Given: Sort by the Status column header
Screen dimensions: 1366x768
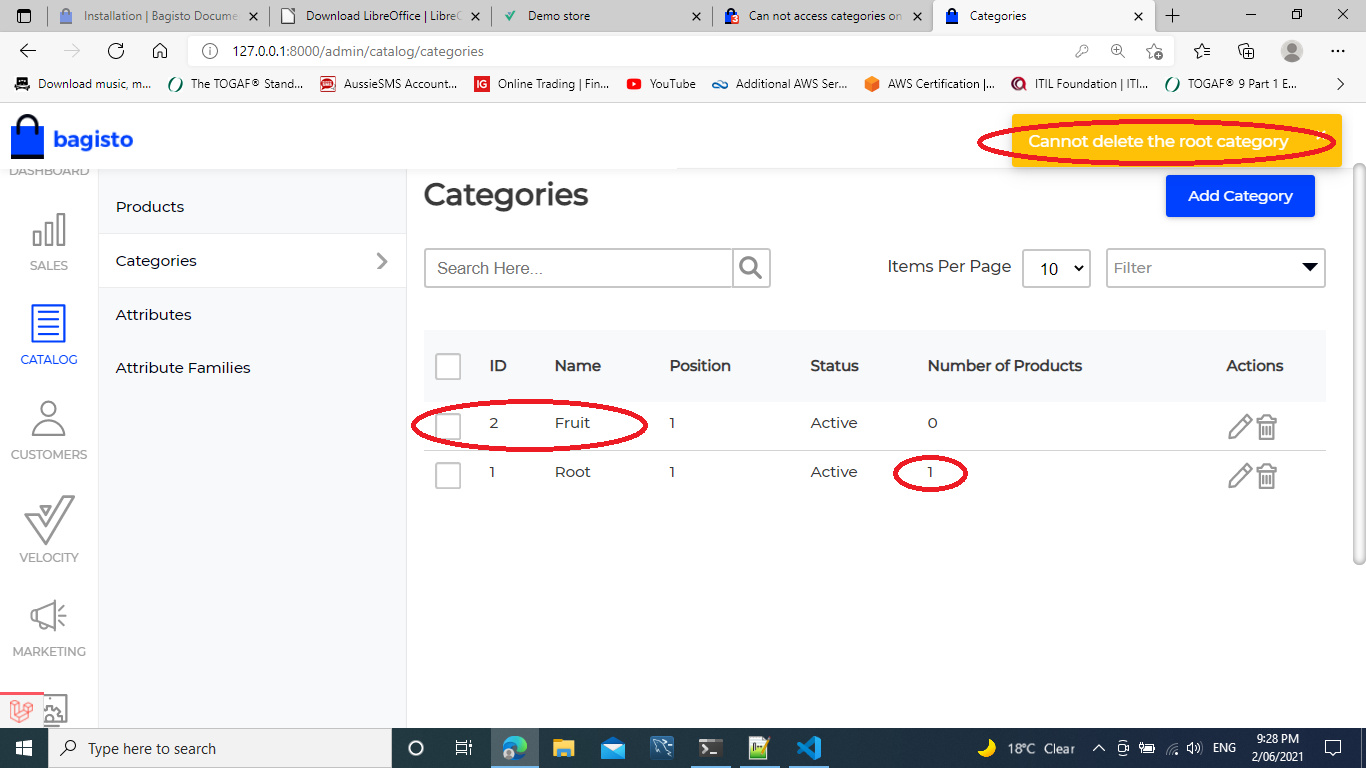Looking at the screenshot, I should (834, 366).
